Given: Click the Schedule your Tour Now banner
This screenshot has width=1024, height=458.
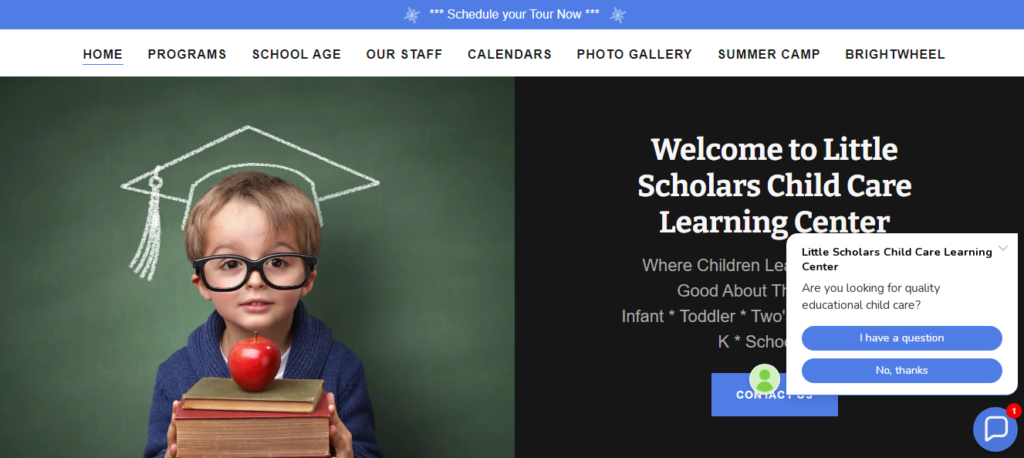Looking at the screenshot, I should 514,14.
